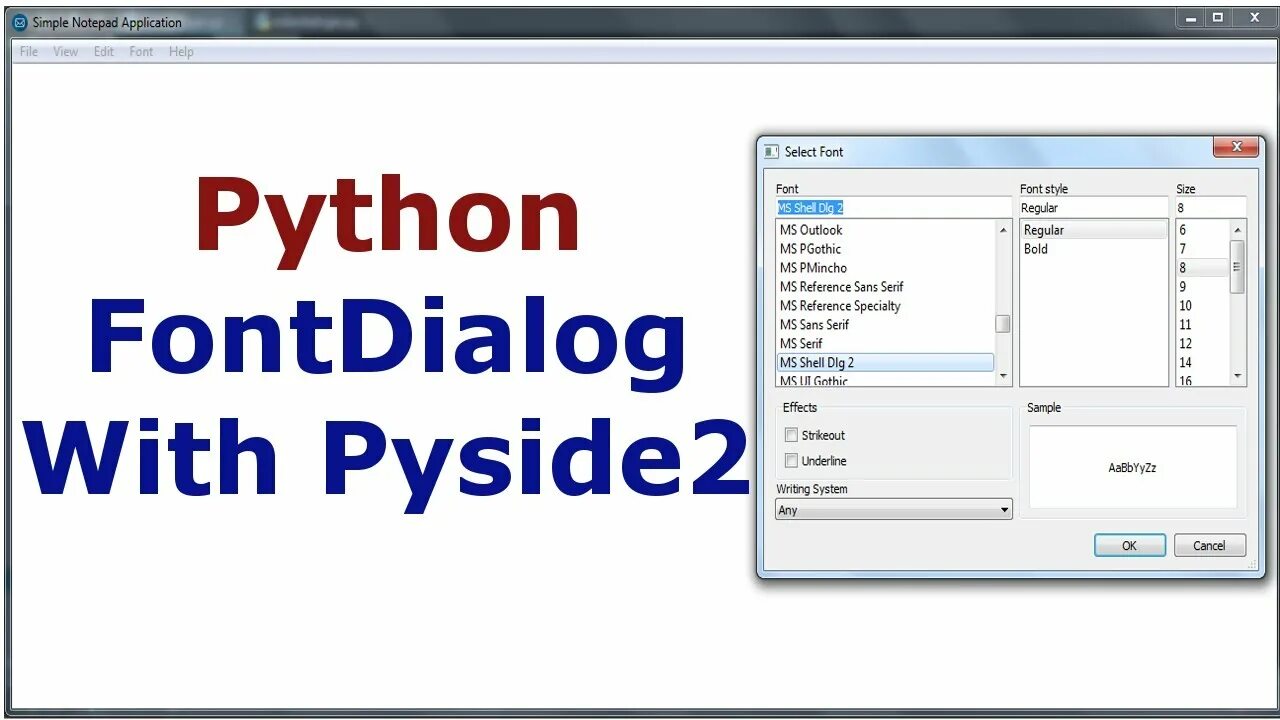Screen dimensions: 1280x720
Task: Dismiss dialog with Cancel button
Action: (x=1209, y=546)
